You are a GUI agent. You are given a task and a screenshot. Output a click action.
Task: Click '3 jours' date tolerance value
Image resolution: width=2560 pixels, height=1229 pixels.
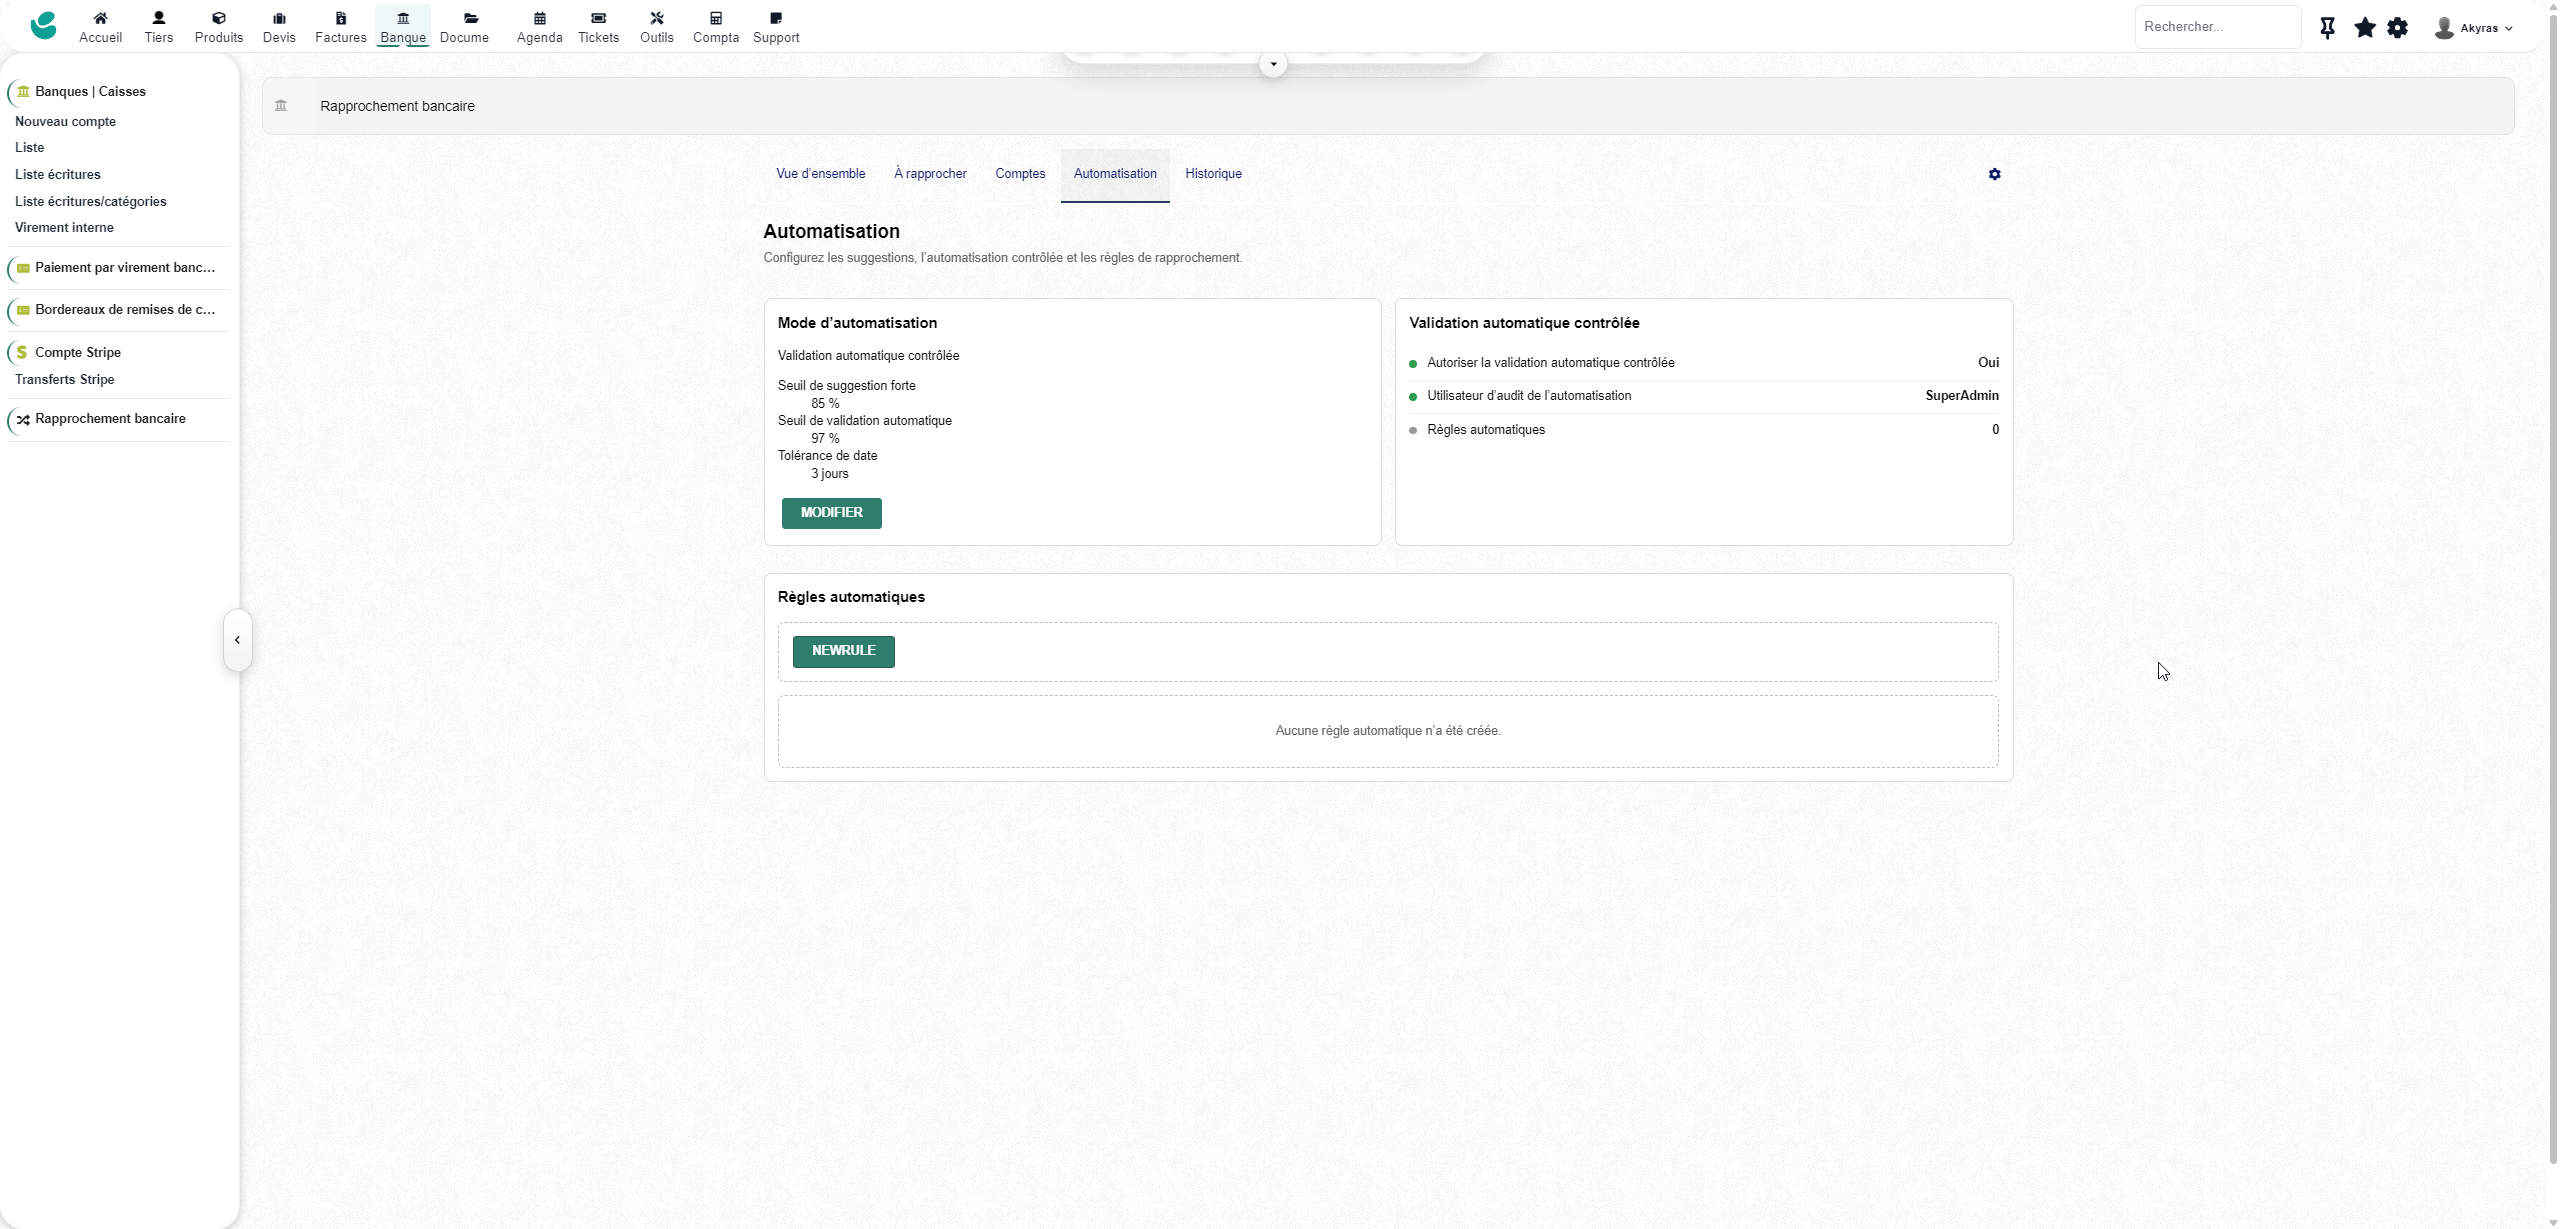(829, 474)
